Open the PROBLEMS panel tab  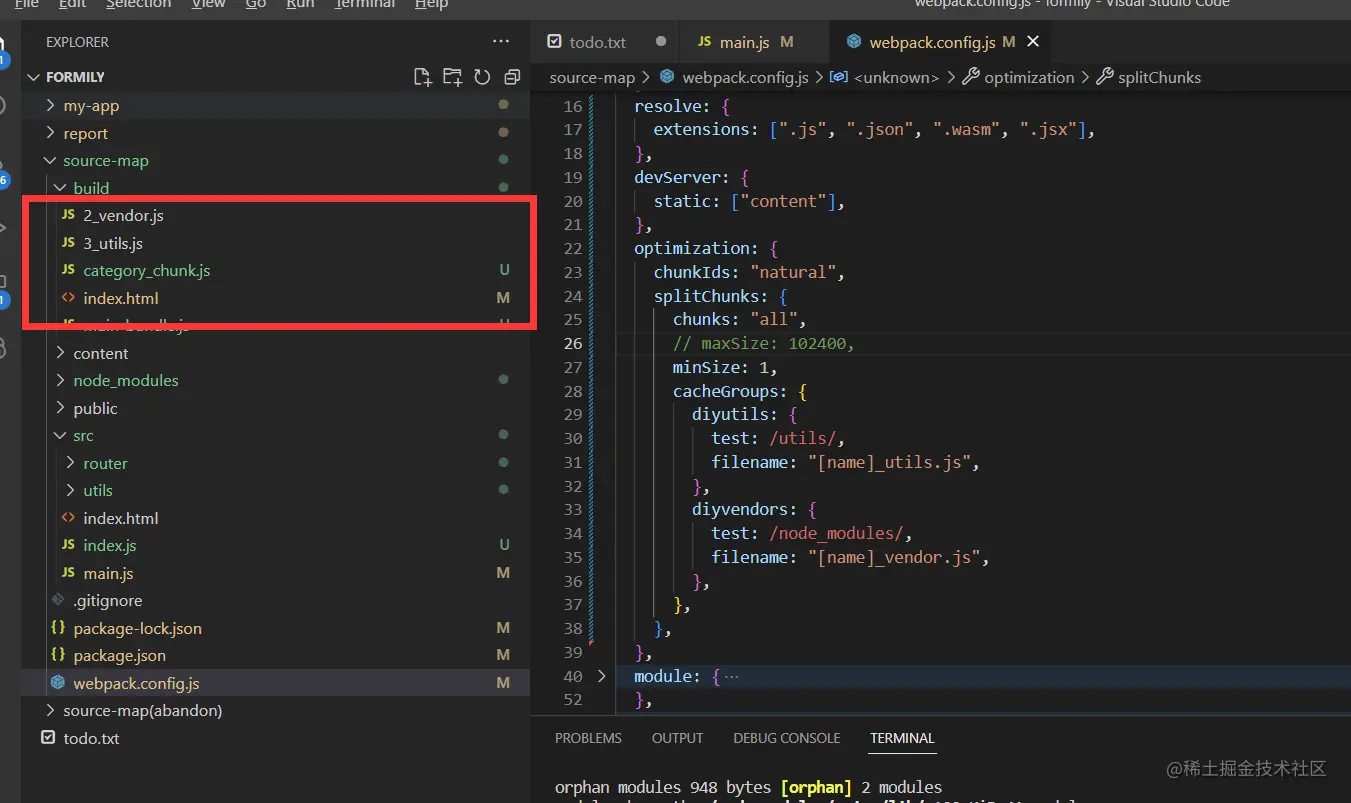(588, 738)
